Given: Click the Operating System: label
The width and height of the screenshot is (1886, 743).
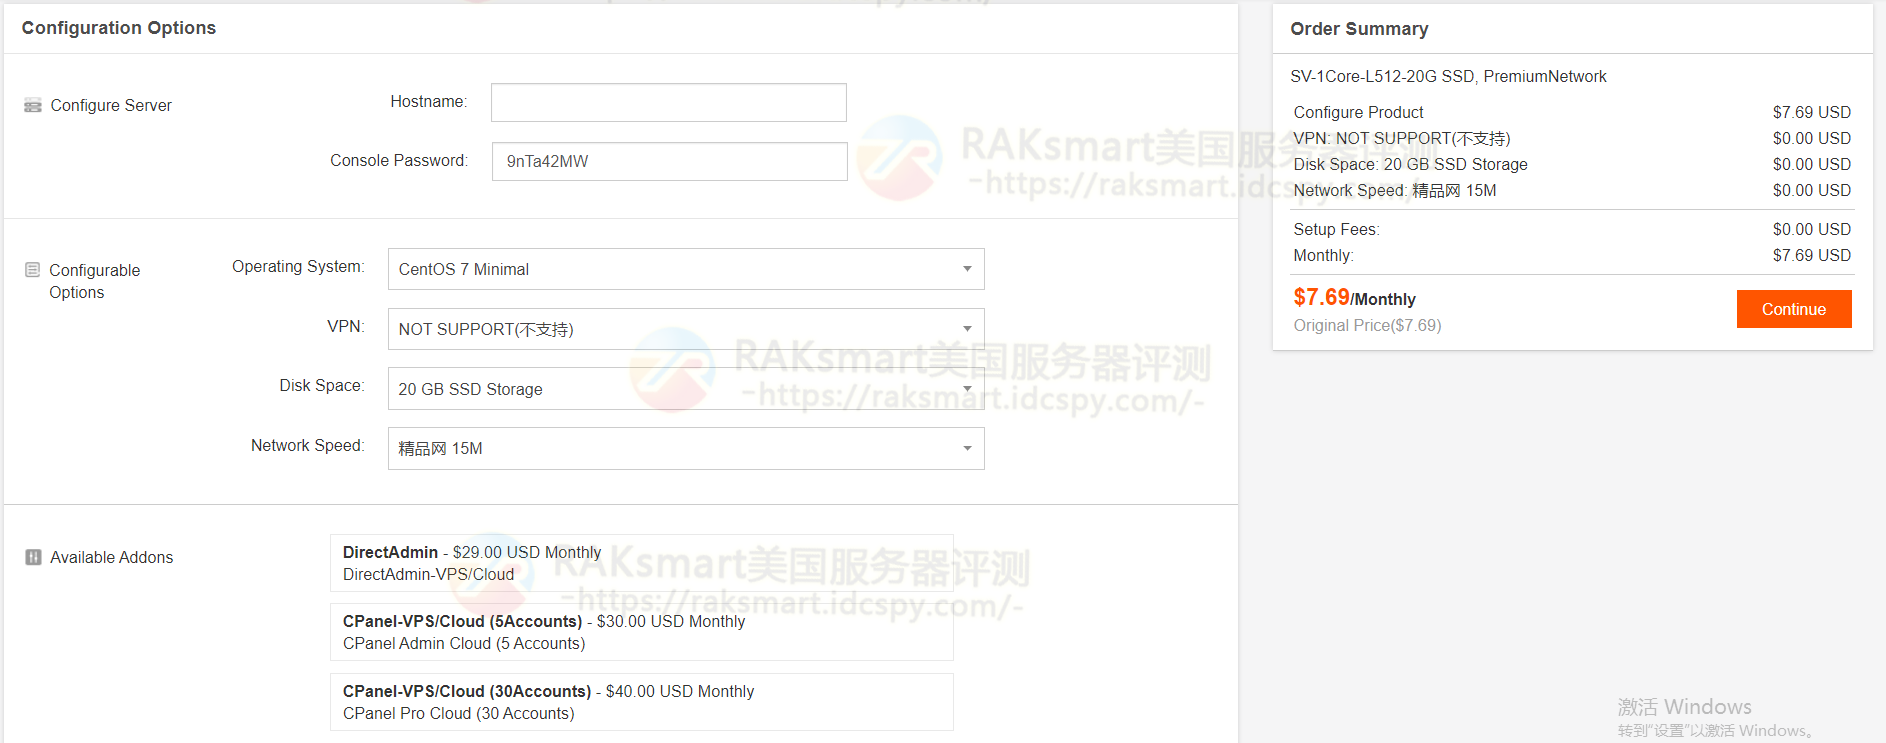Looking at the screenshot, I should (x=298, y=266).
